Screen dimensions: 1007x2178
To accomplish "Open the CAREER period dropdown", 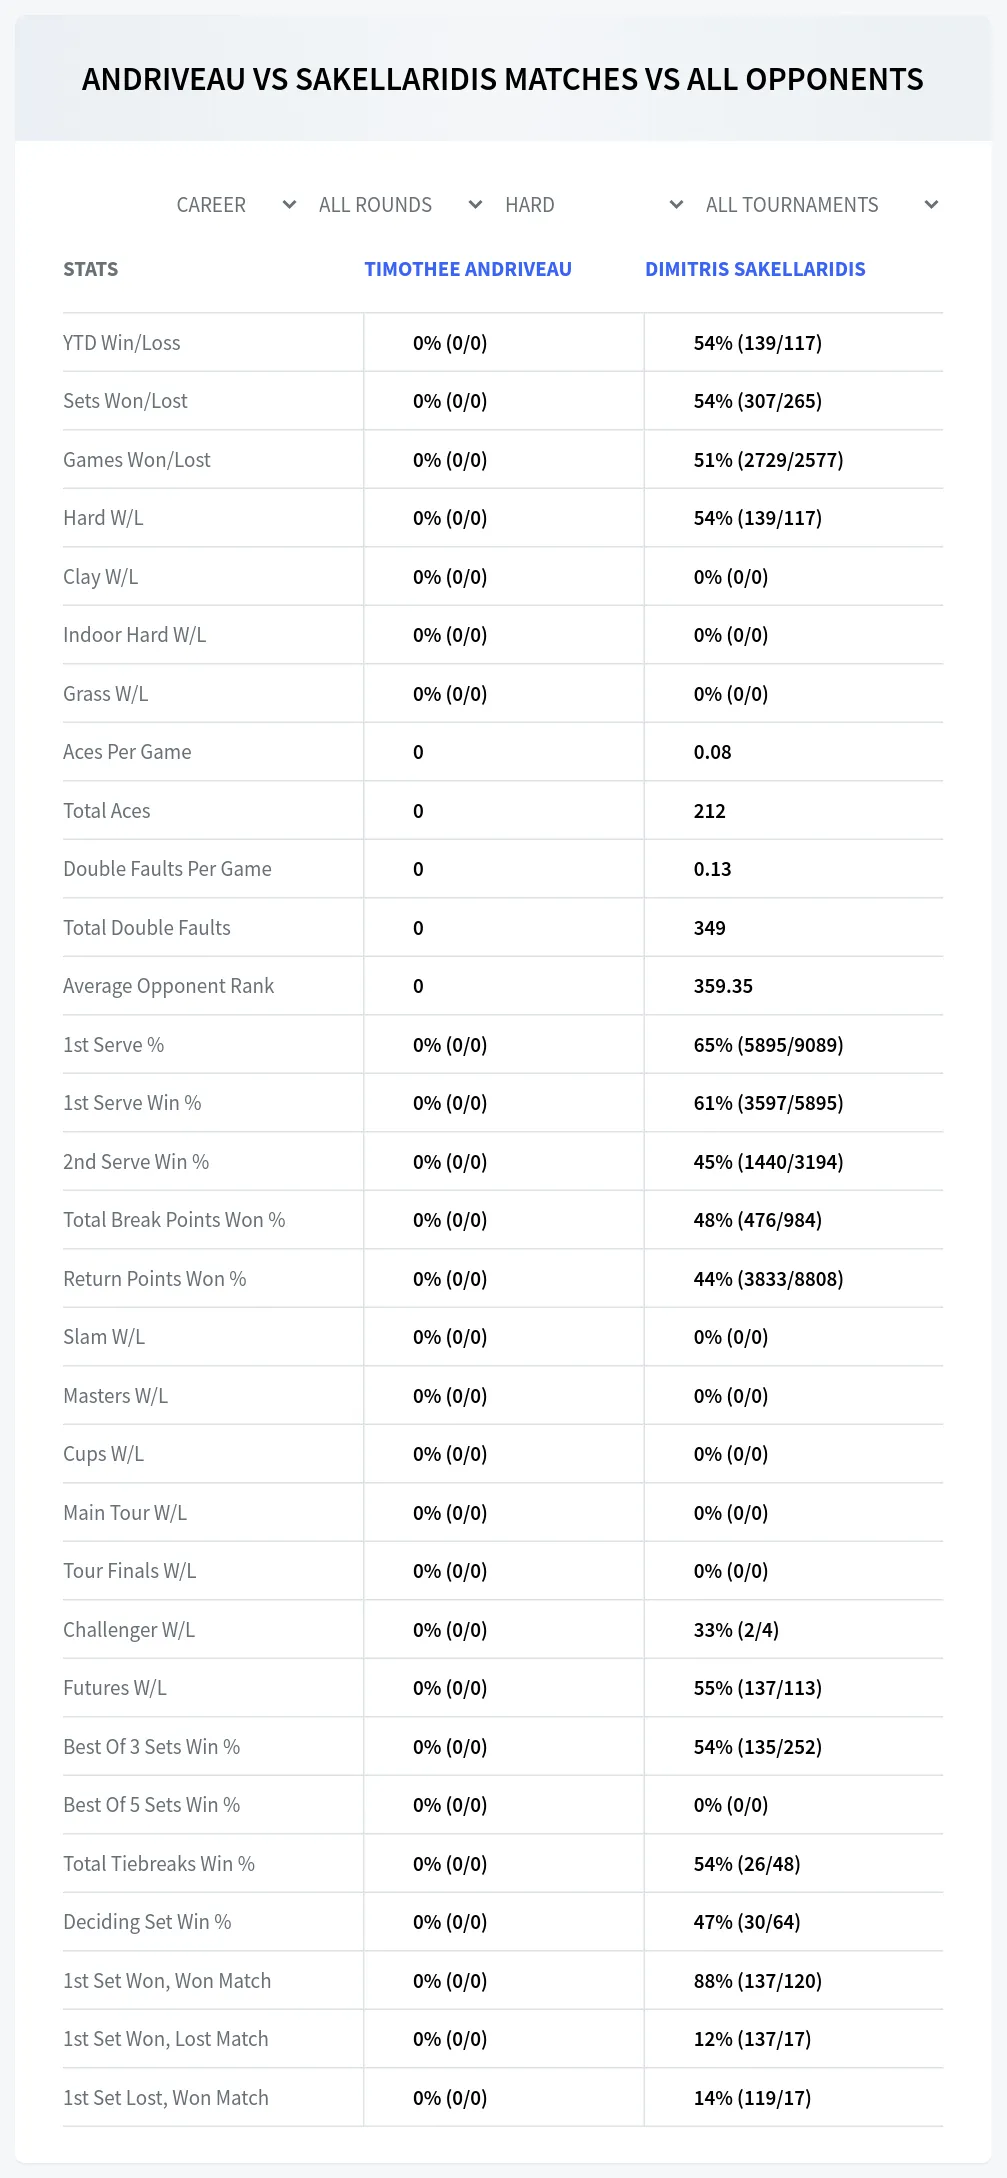I will pos(235,205).
